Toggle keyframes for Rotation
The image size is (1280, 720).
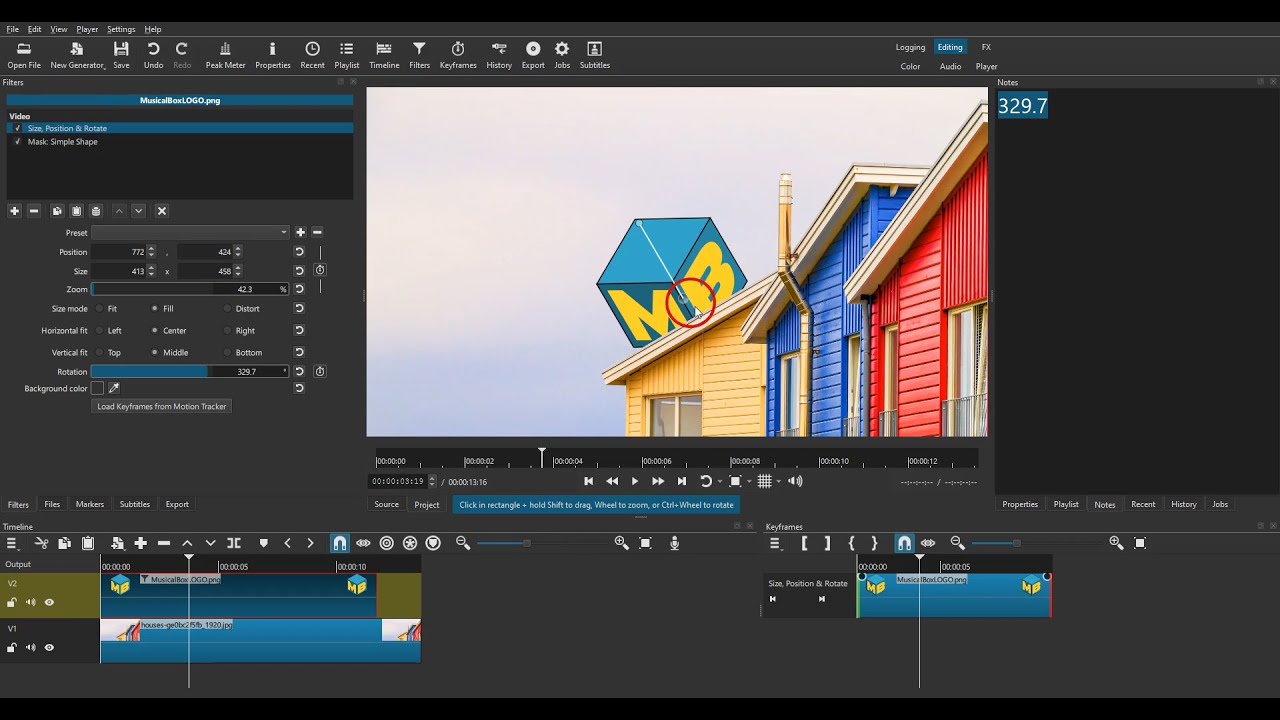pos(320,371)
